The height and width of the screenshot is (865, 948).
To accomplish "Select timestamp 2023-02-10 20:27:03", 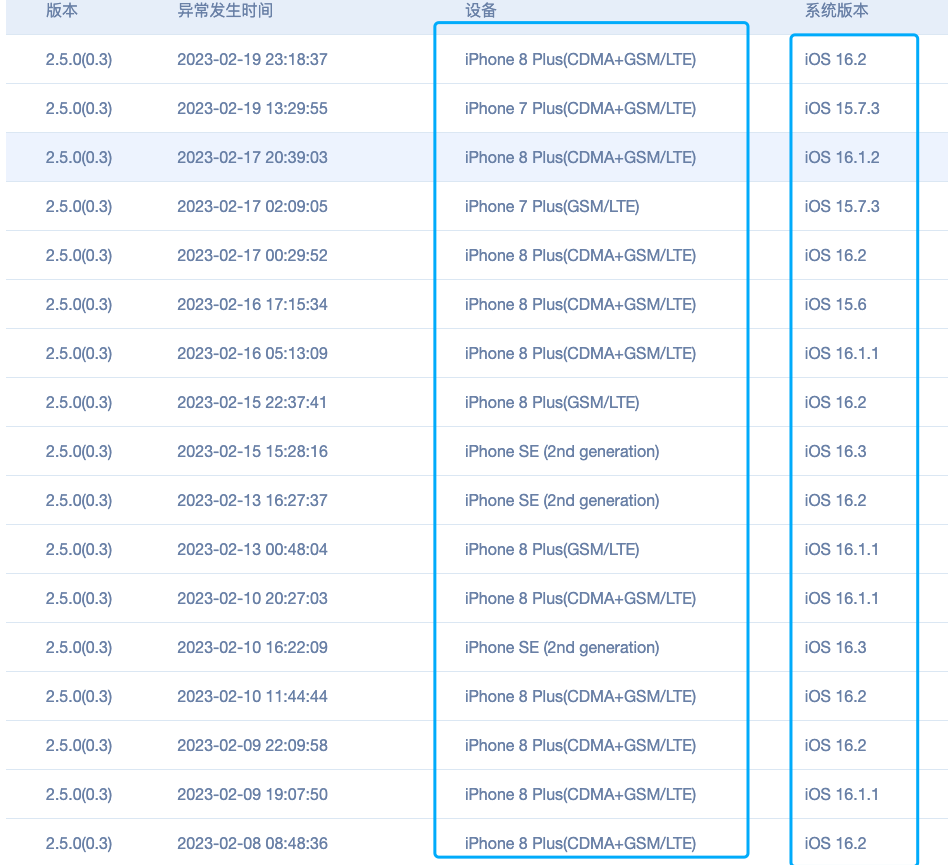I will tap(252, 598).
